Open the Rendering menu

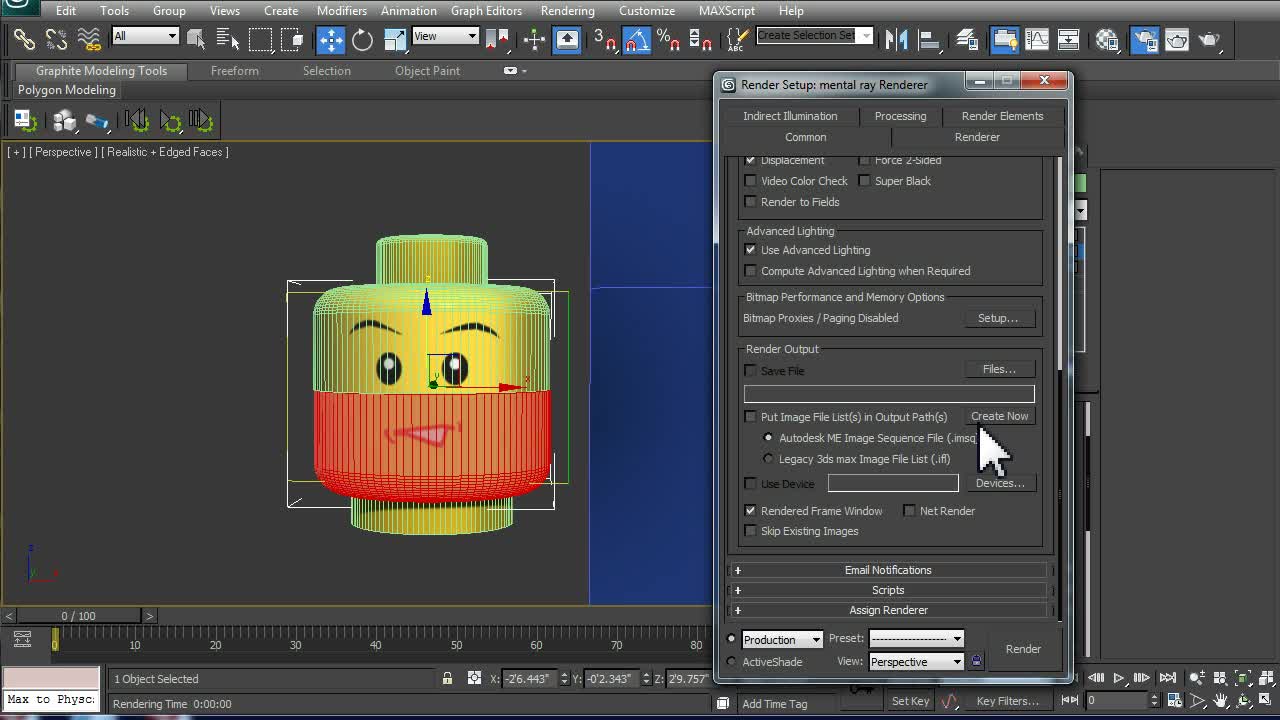[567, 11]
